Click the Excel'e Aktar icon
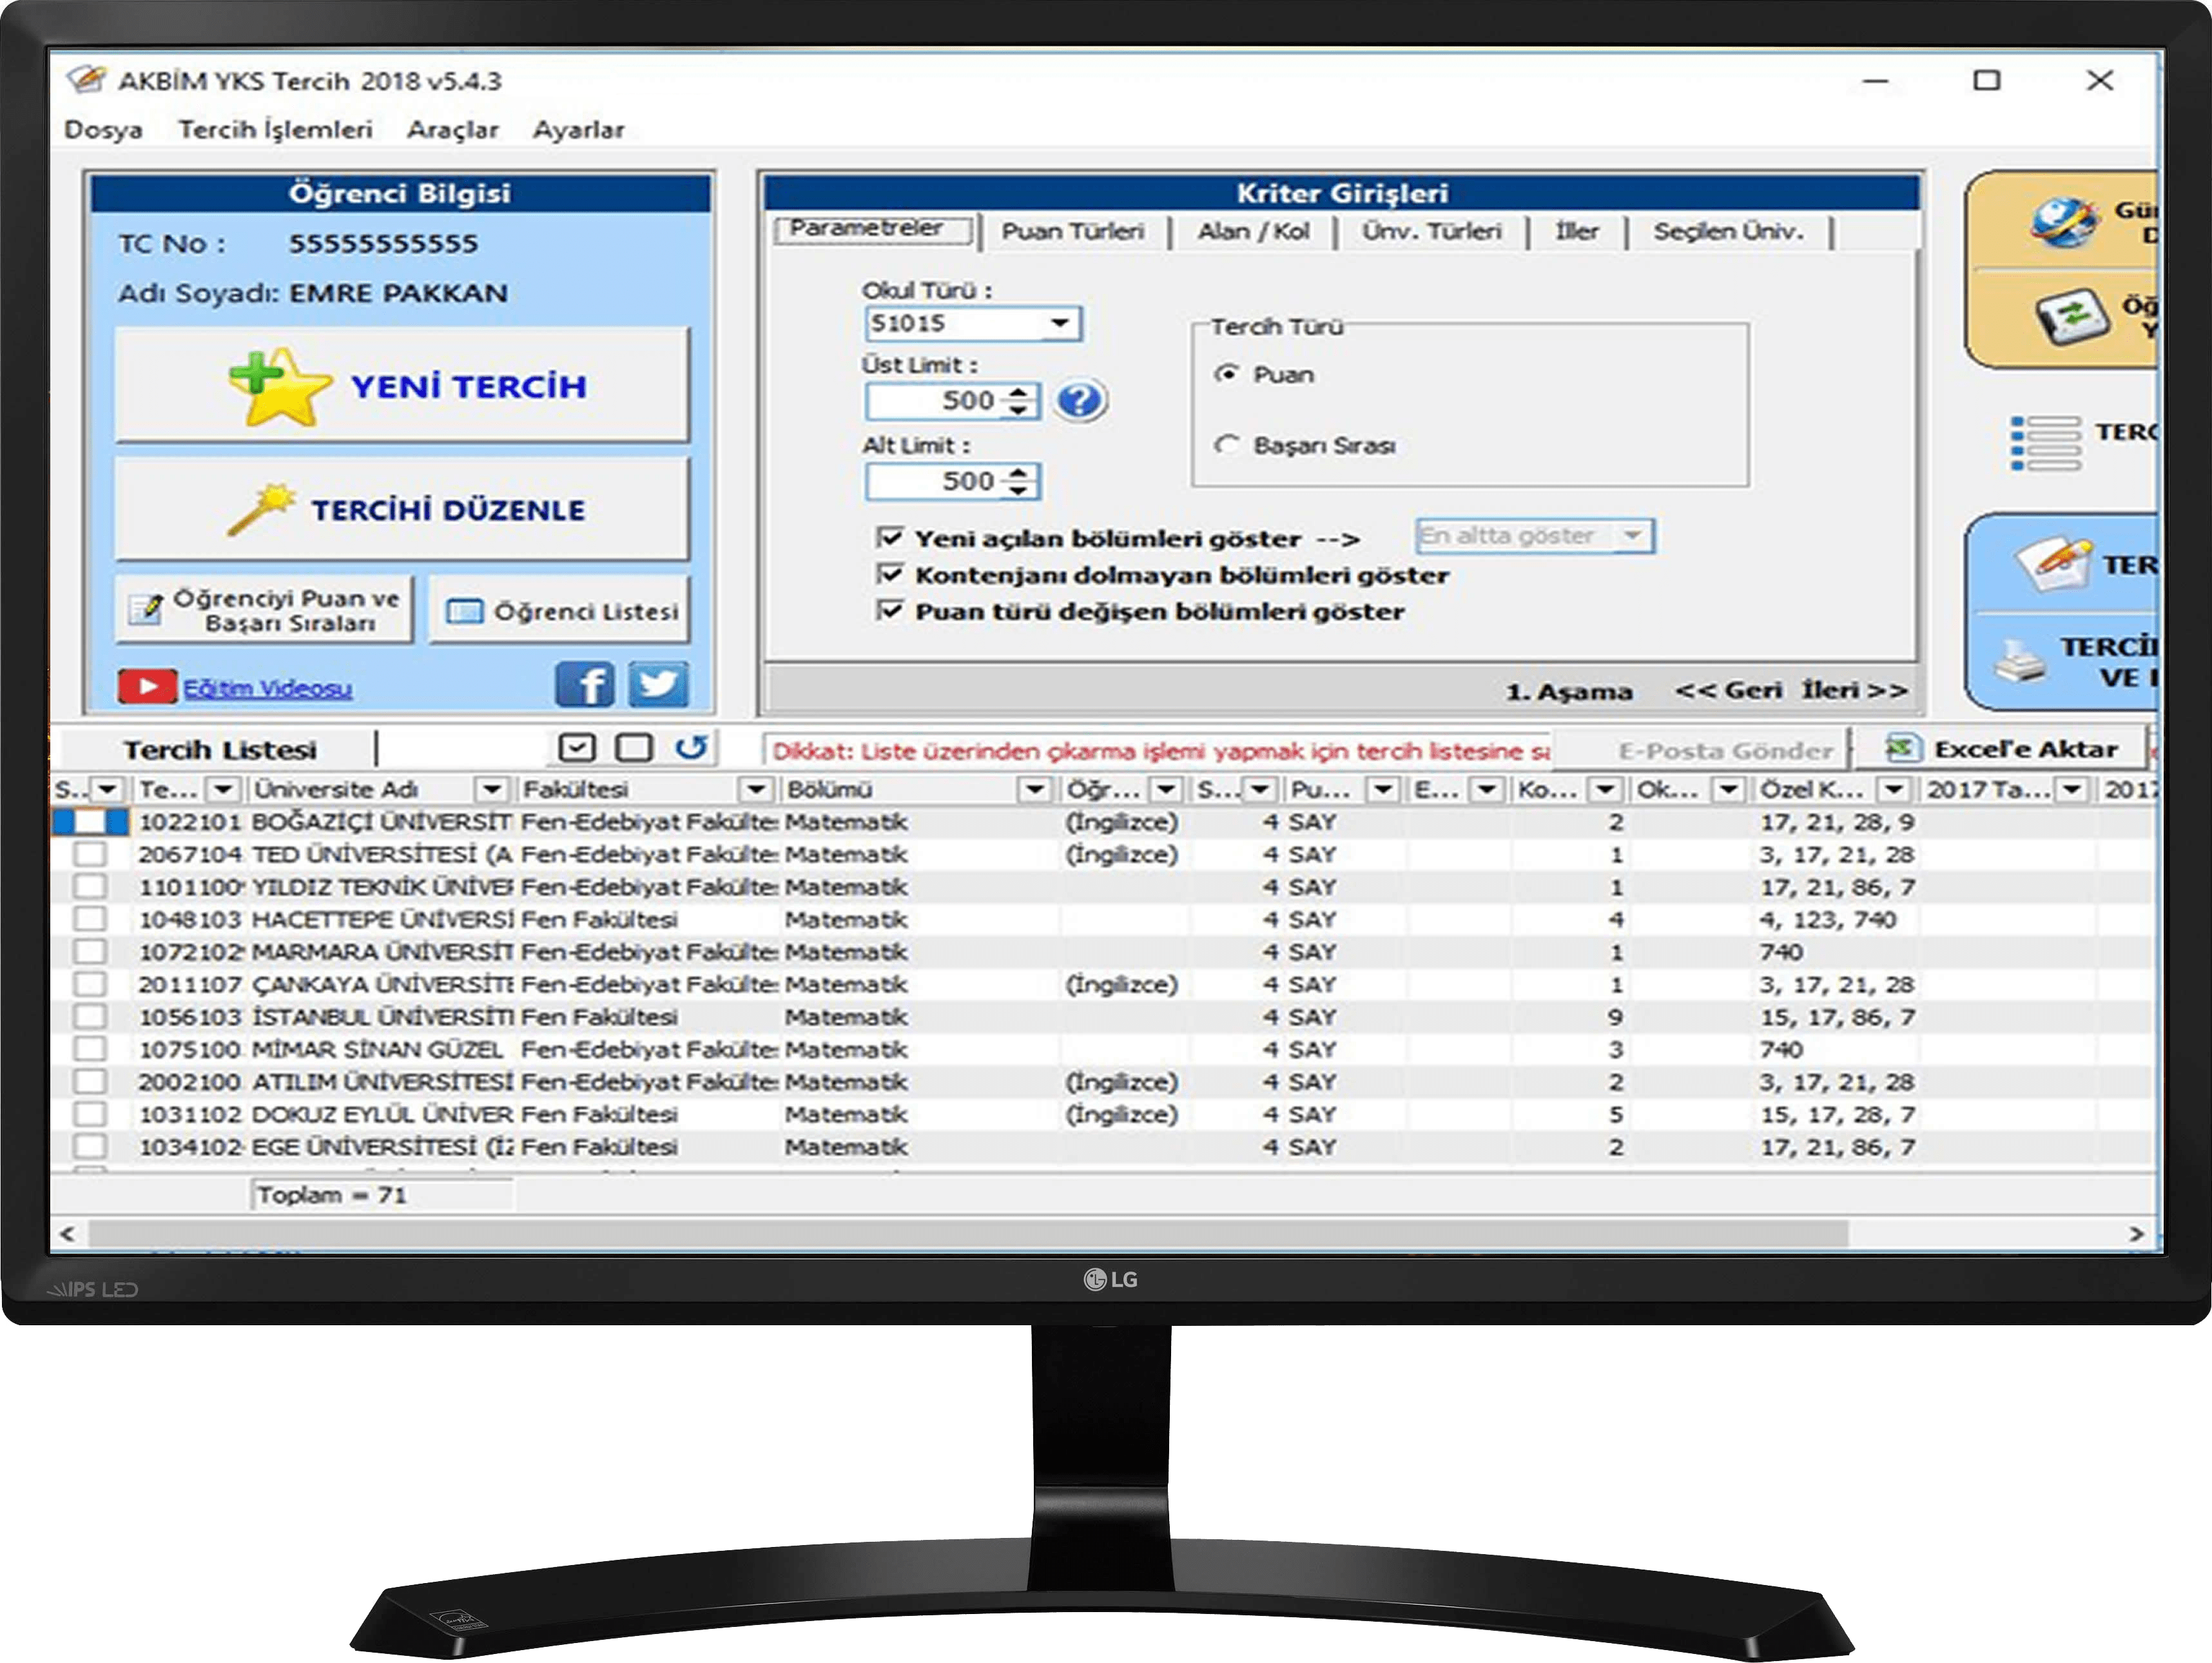This screenshot has width=2212, height=1663. [1903, 748]
